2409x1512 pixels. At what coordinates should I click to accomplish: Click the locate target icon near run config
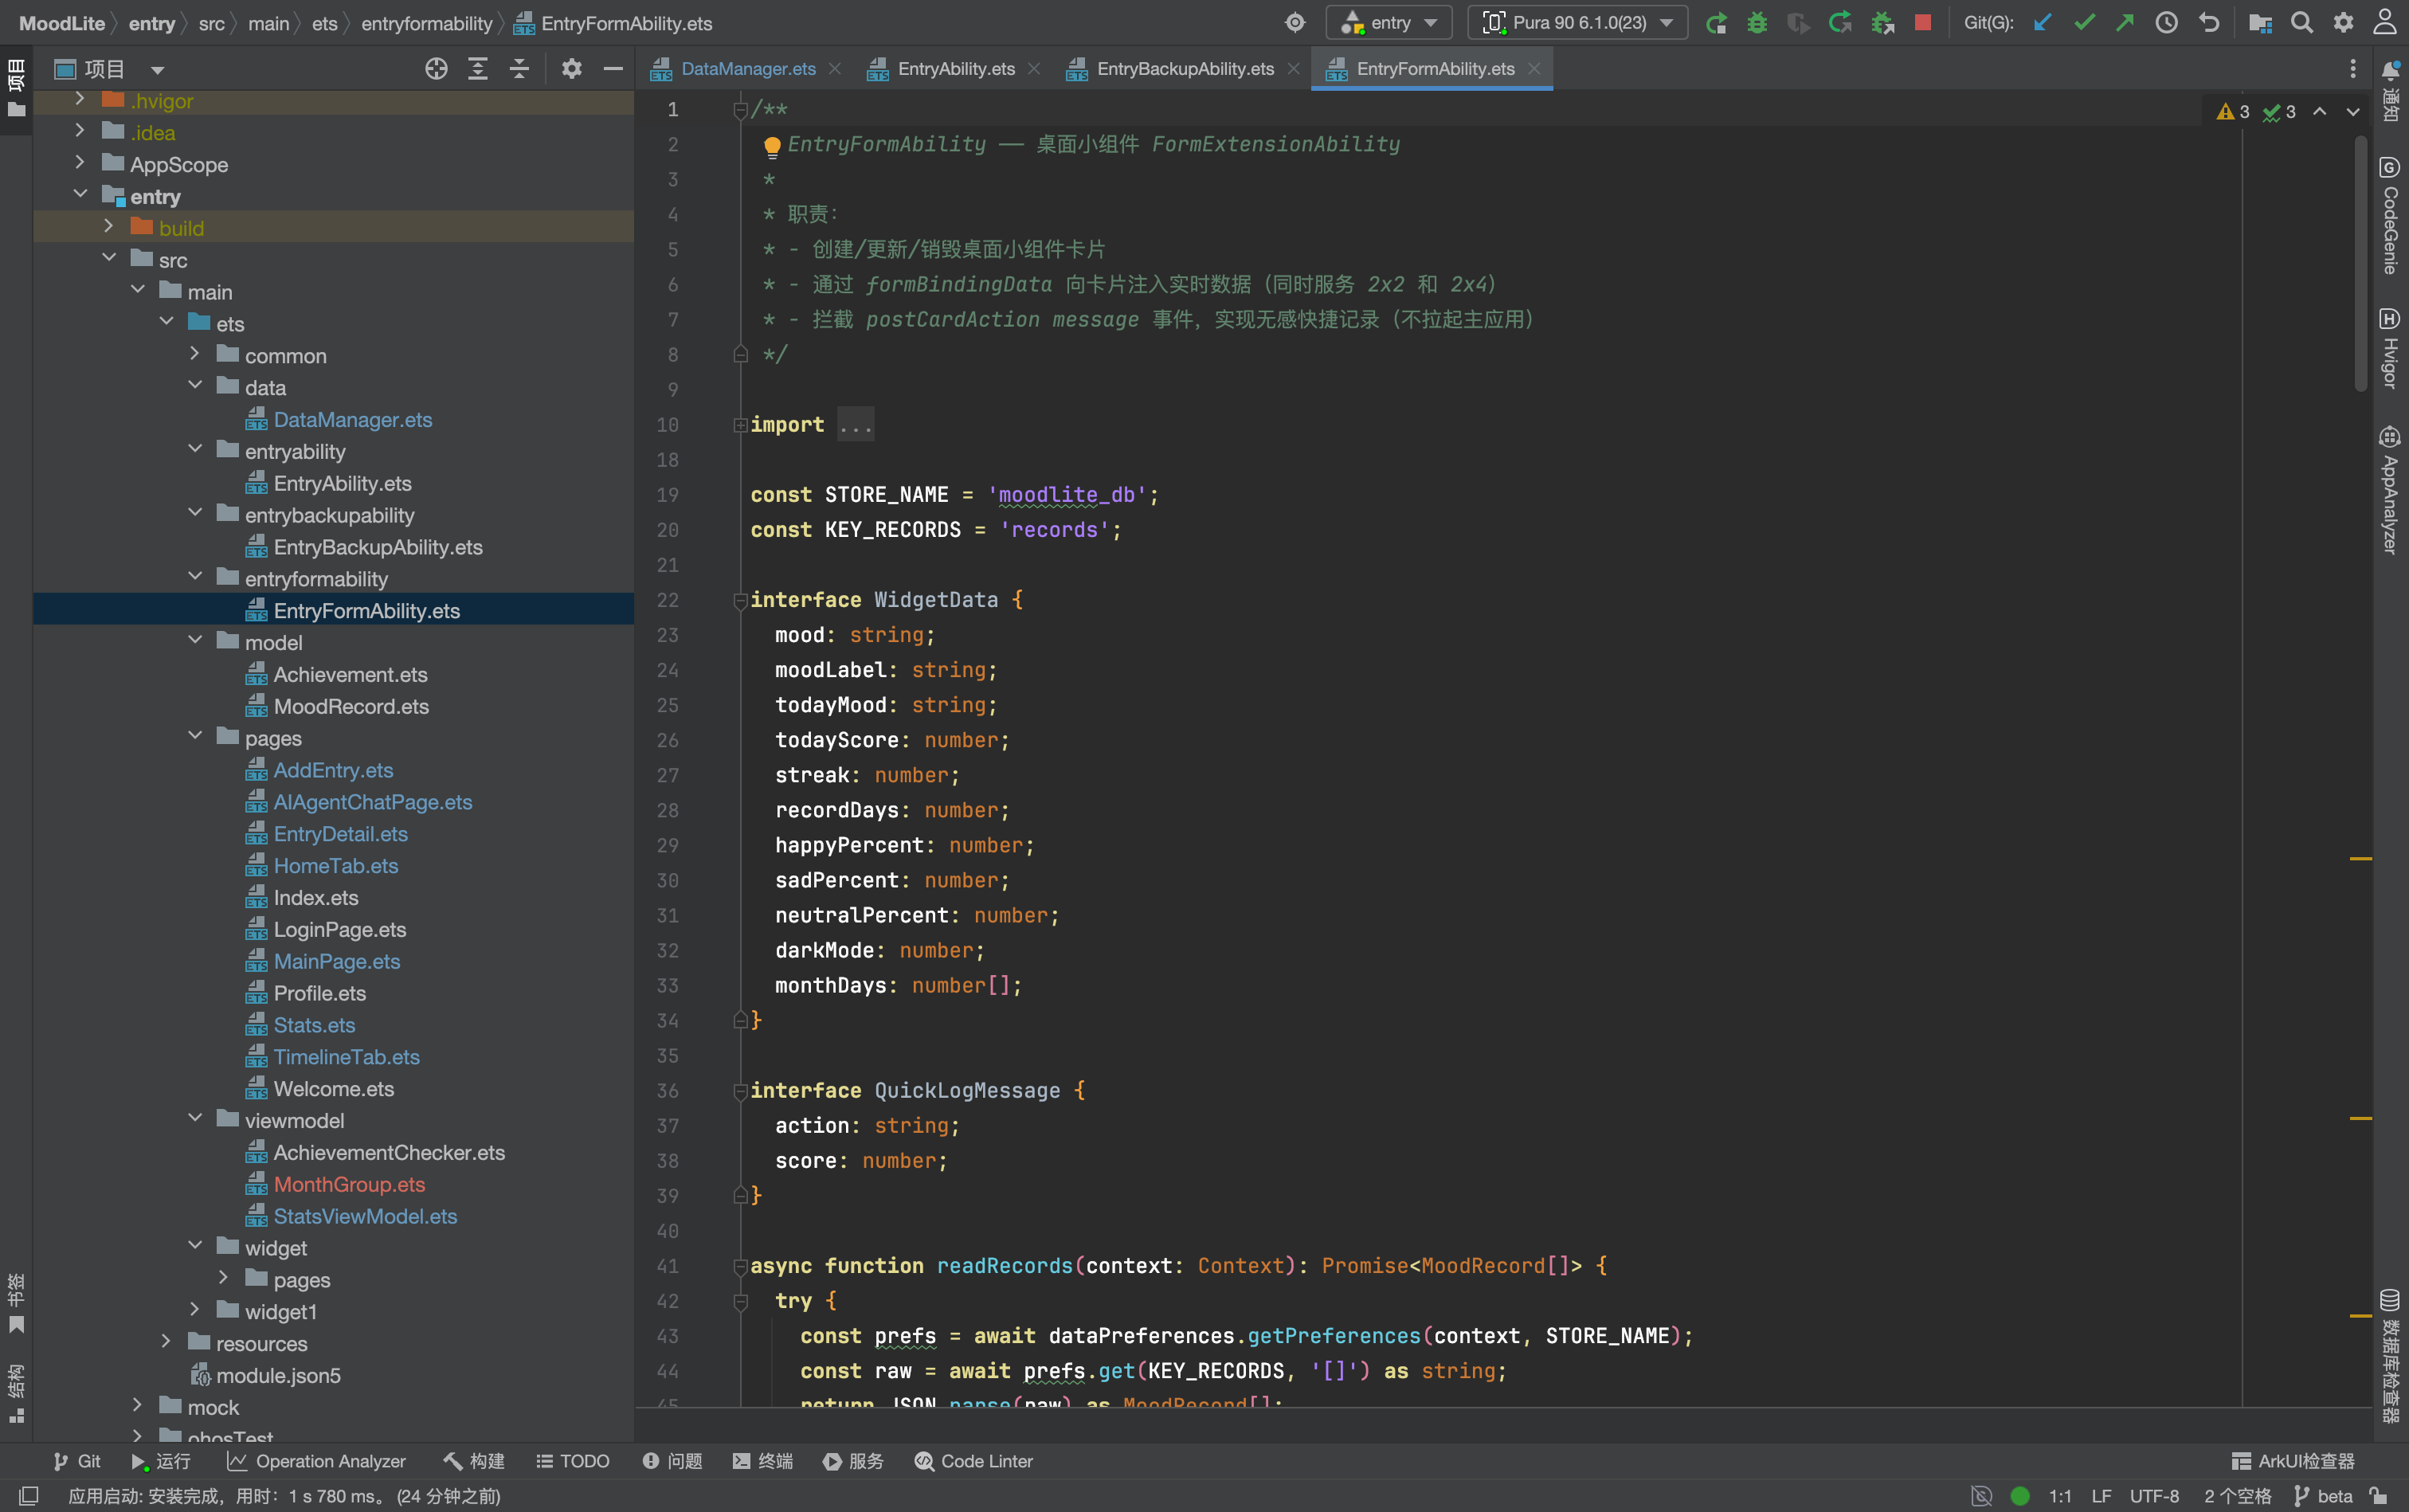pos(1295,23)
